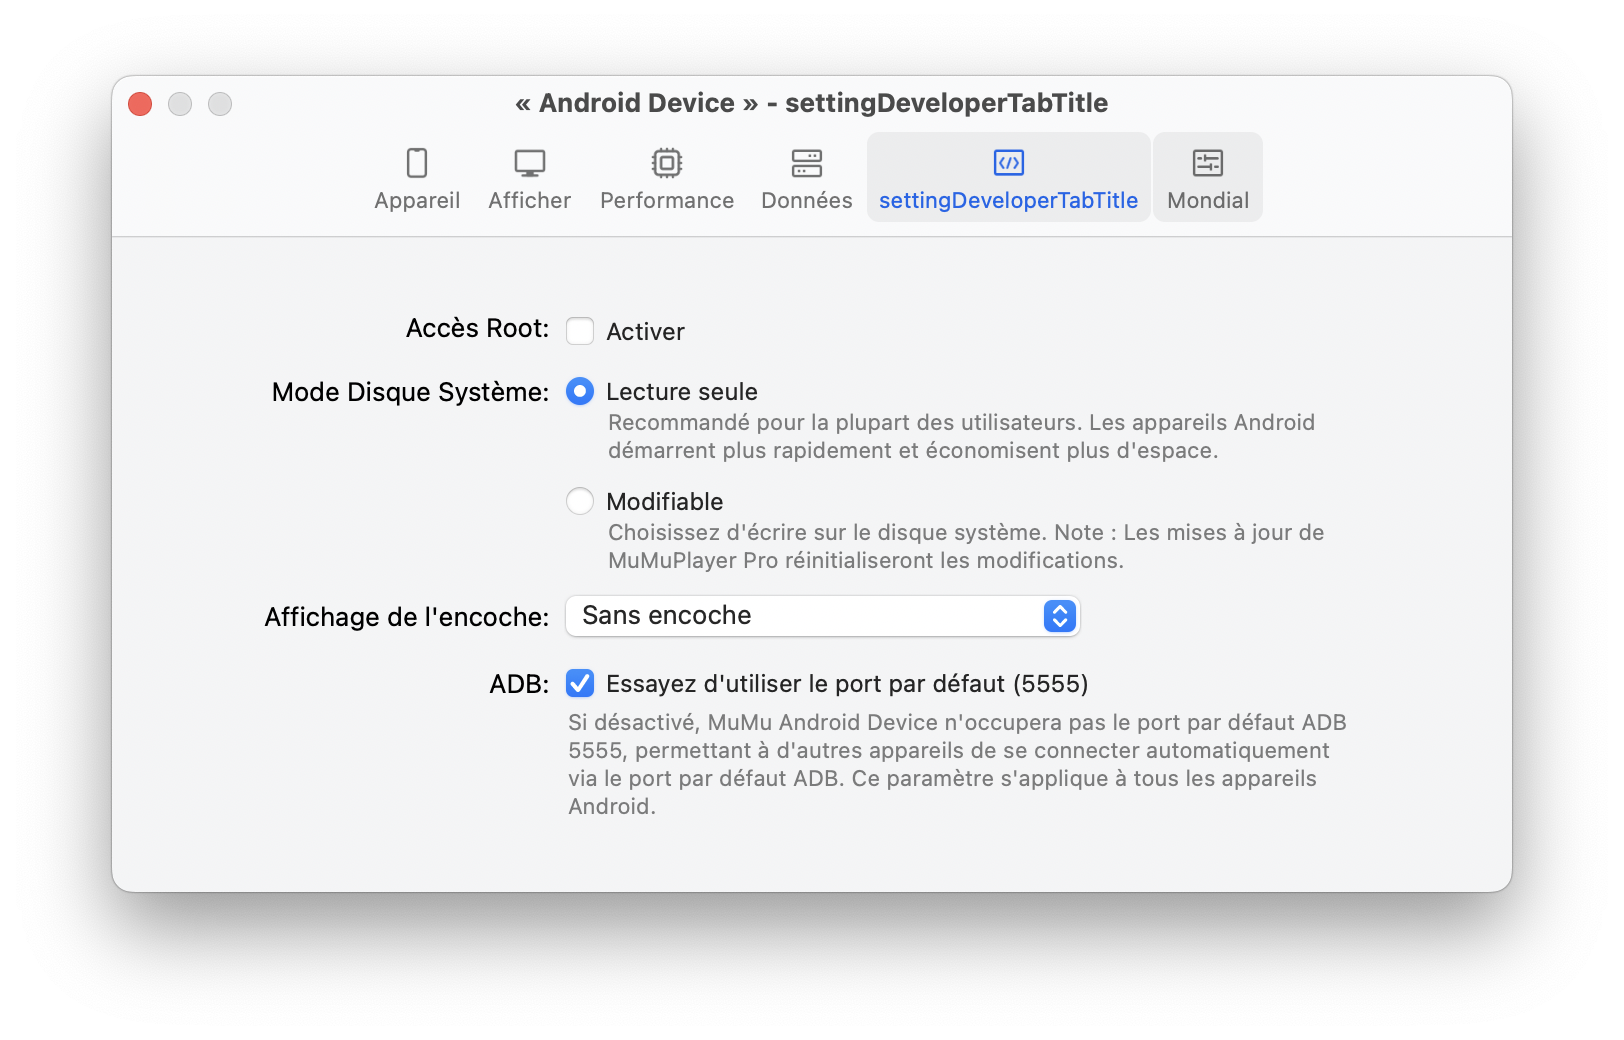Click the gray minimize window button
The image size is (1624, 1040).
180,104
